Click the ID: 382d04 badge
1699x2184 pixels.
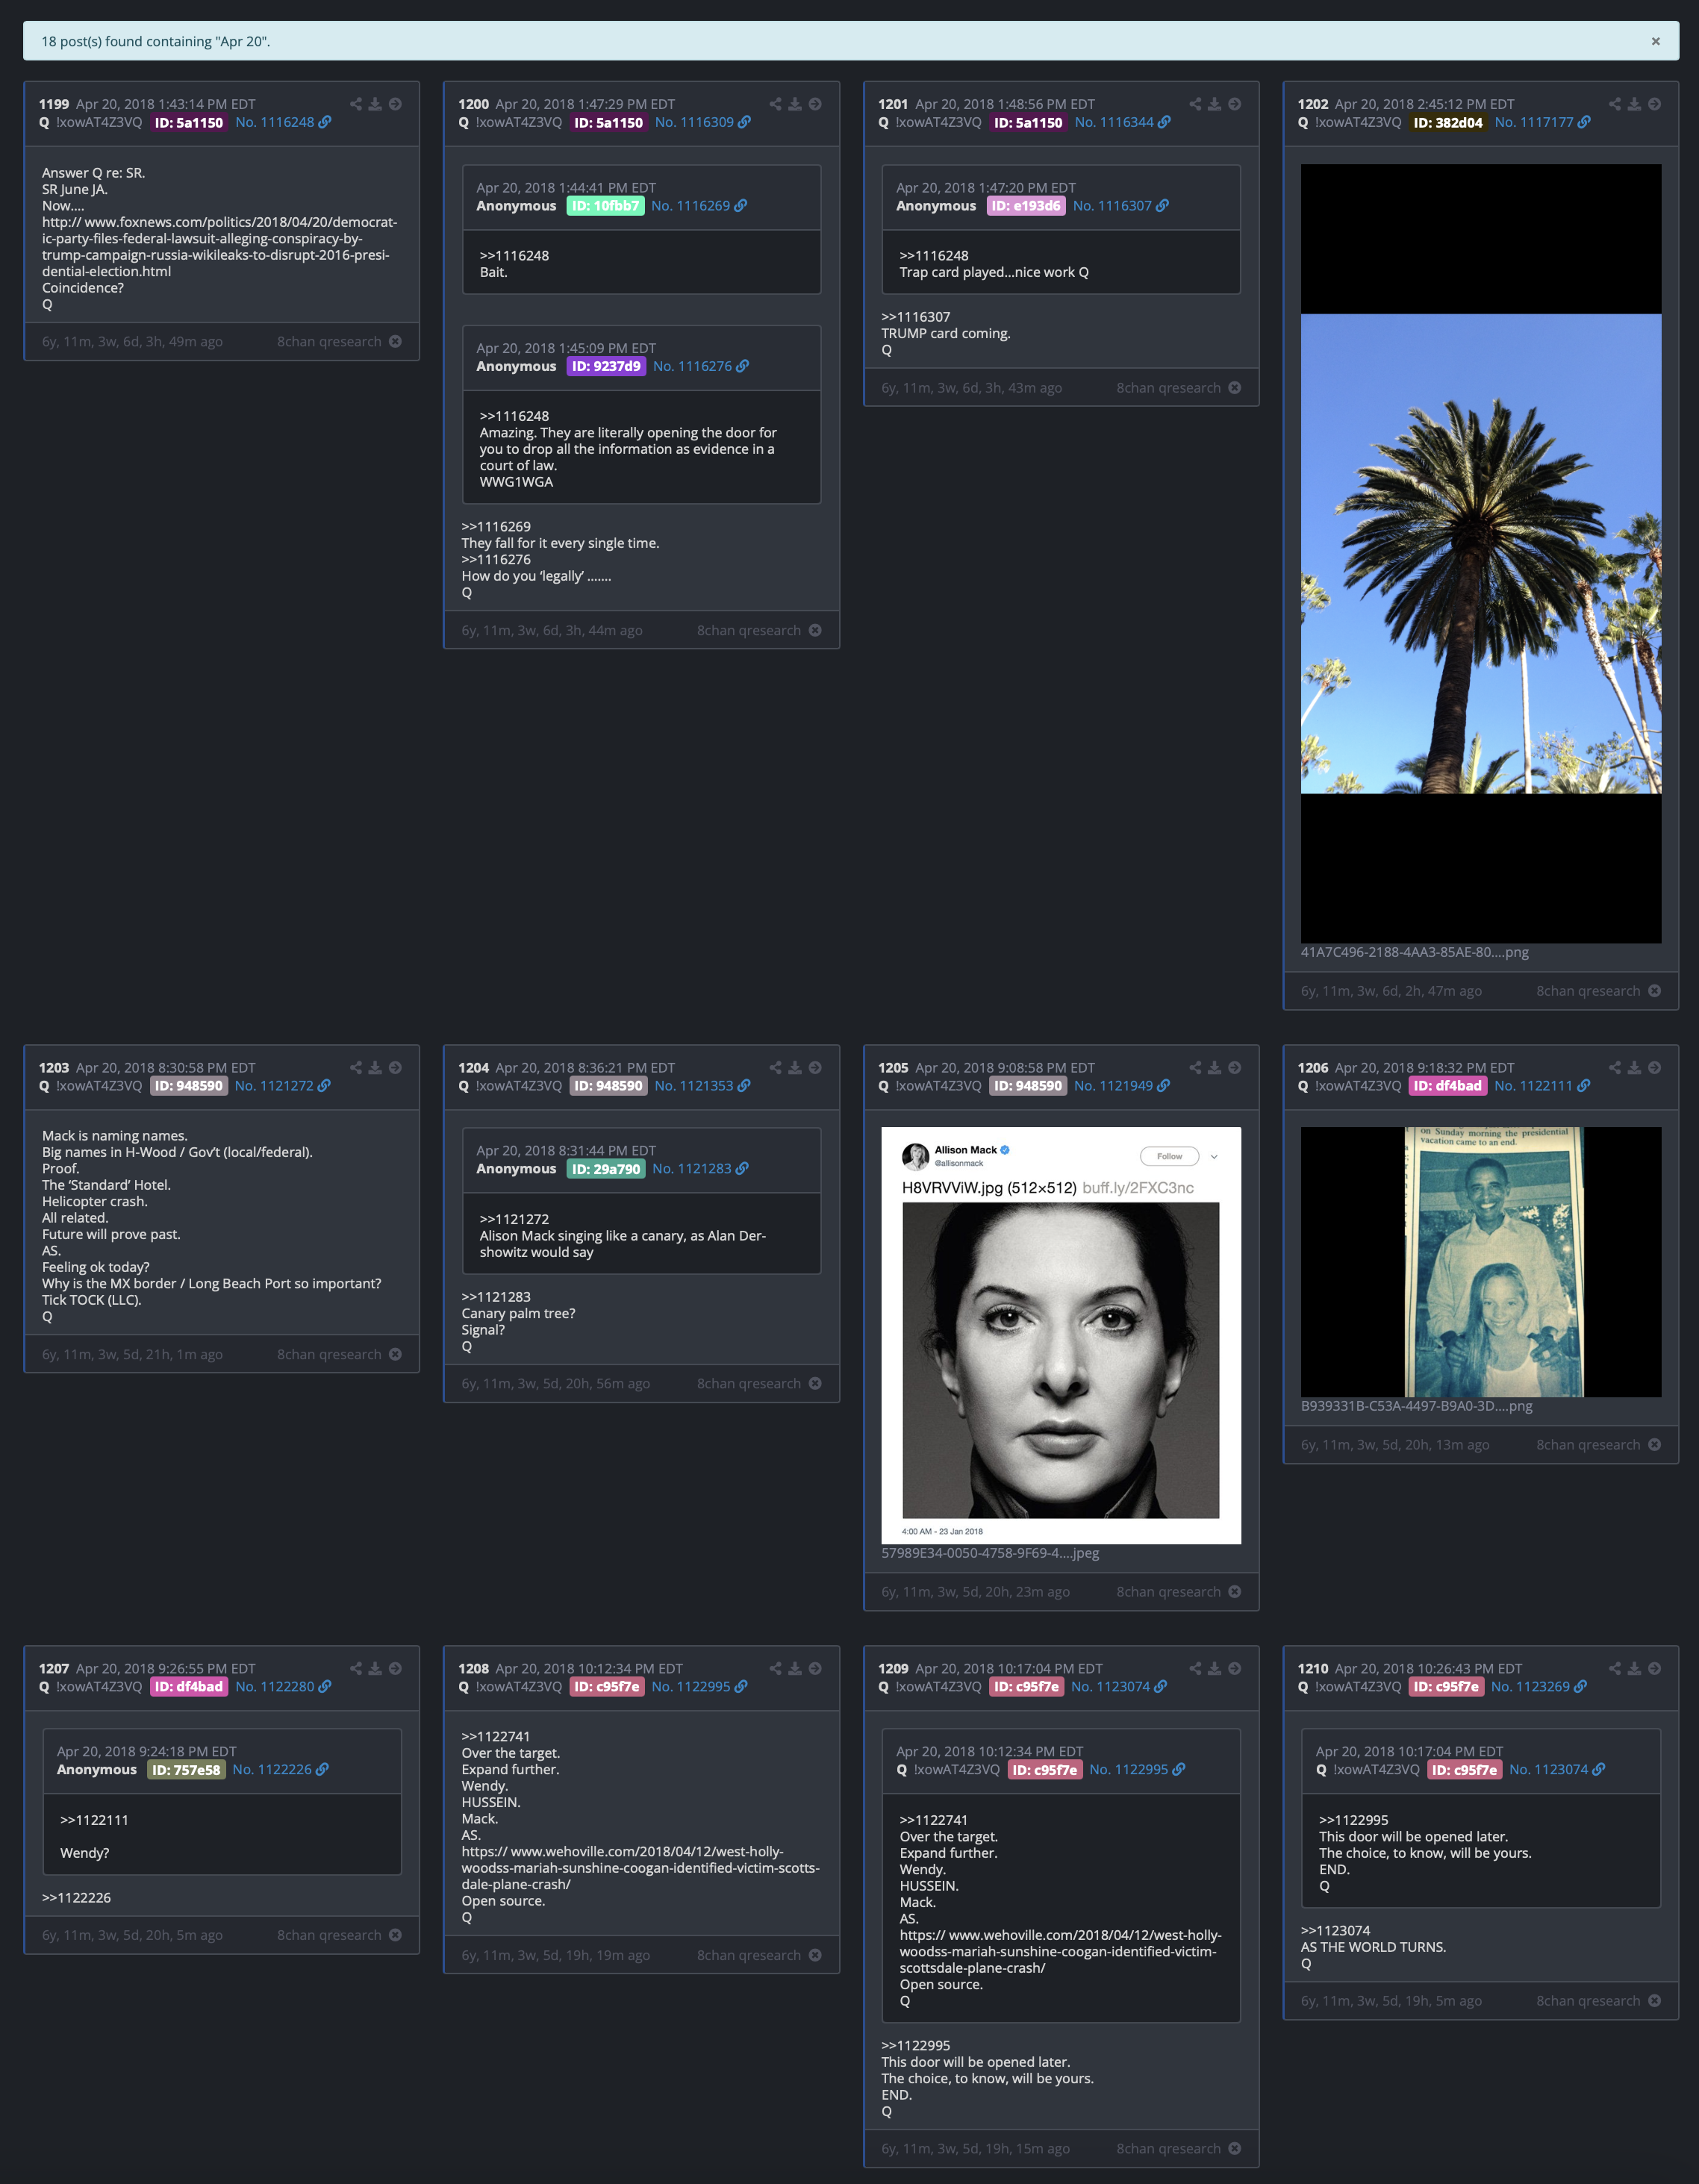1447,123
